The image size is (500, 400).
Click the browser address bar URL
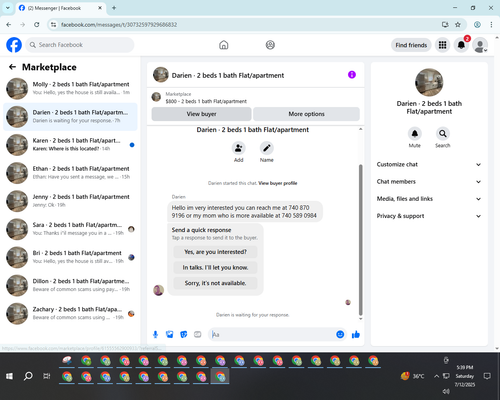119,24
